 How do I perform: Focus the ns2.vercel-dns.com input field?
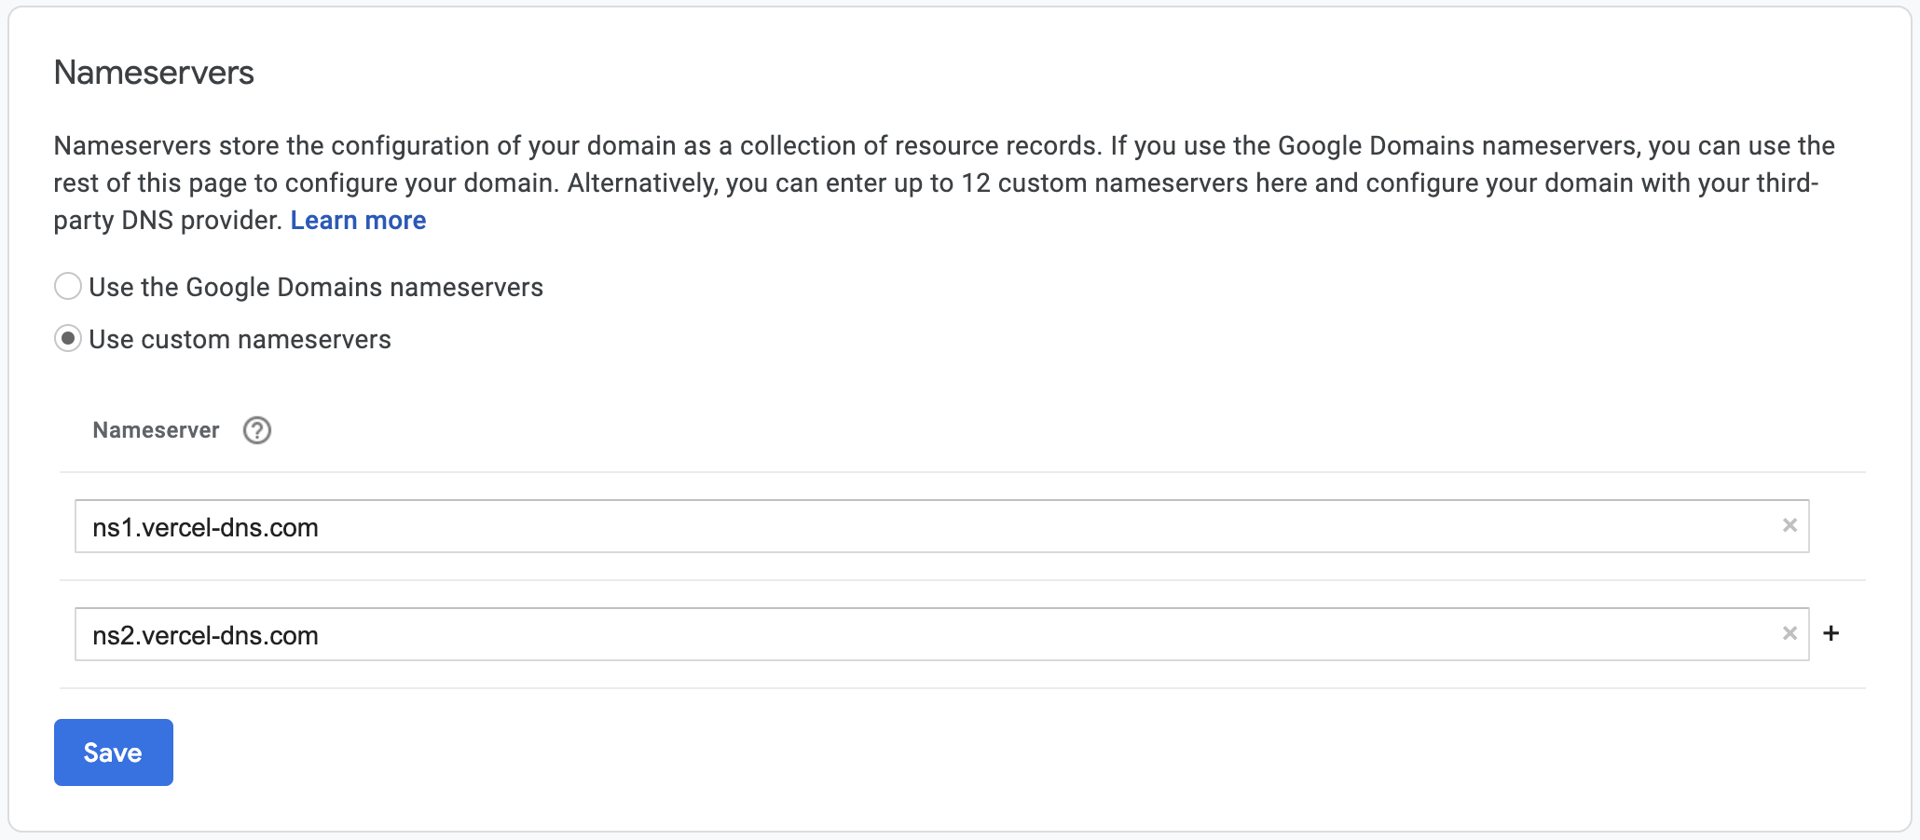click(942, 634)
